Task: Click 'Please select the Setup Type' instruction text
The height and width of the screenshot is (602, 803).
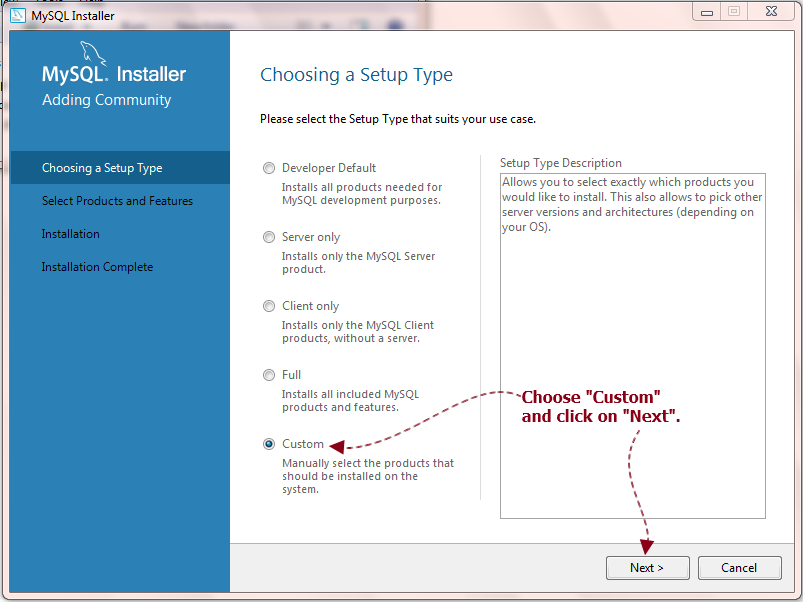Action: 398,119
